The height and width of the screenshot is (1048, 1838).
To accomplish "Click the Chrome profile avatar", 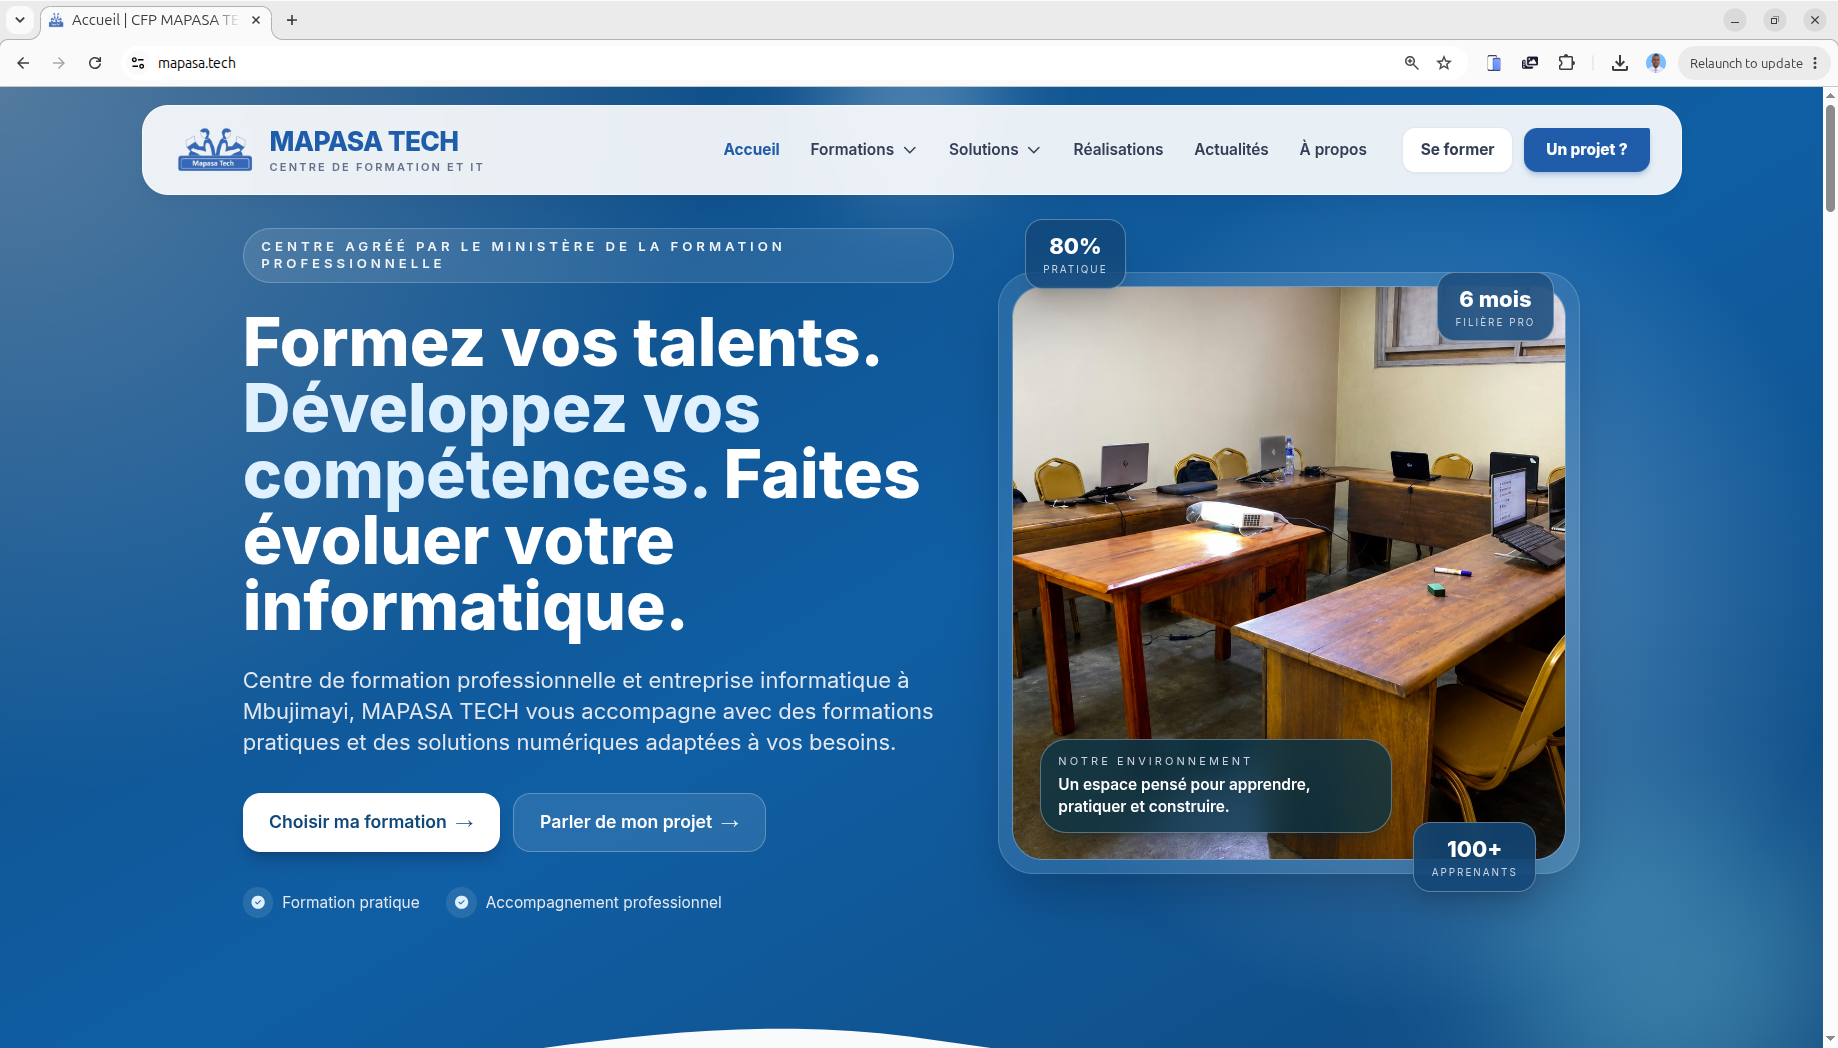I will pyautogui.click(x=1656, y=63).
